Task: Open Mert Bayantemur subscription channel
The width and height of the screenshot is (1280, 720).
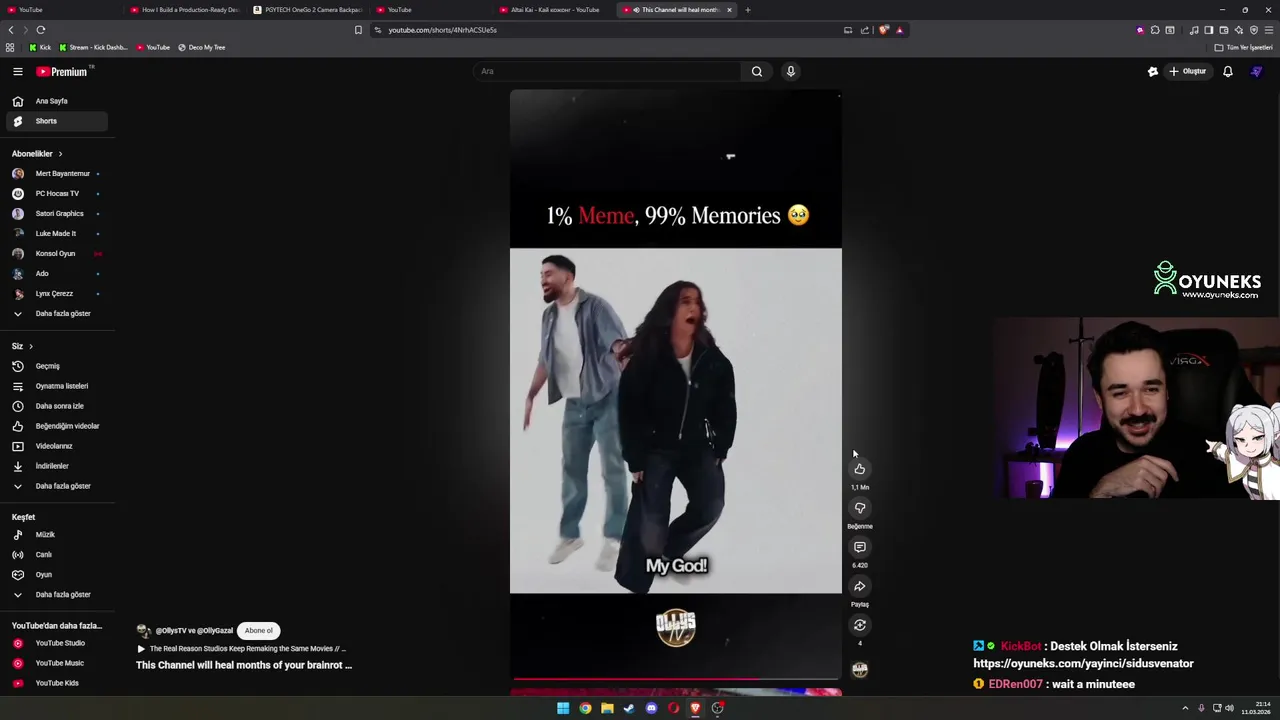Action: pos(56,173)
